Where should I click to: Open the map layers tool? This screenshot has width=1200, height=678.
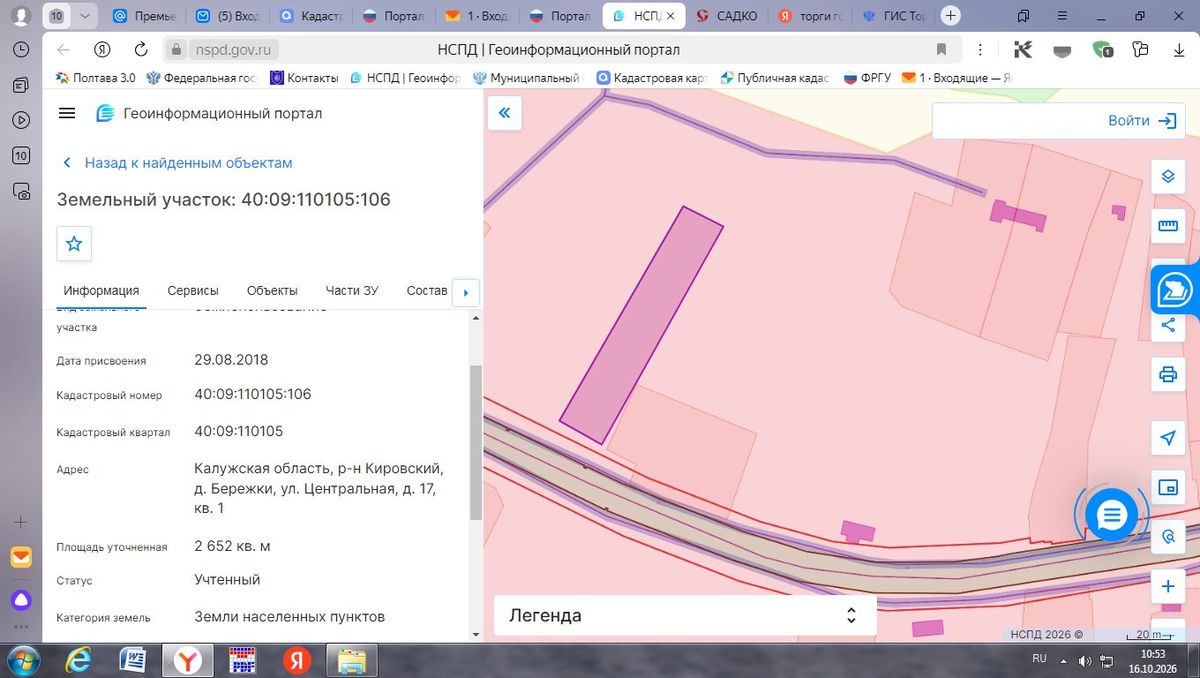tap(1167, 177)
